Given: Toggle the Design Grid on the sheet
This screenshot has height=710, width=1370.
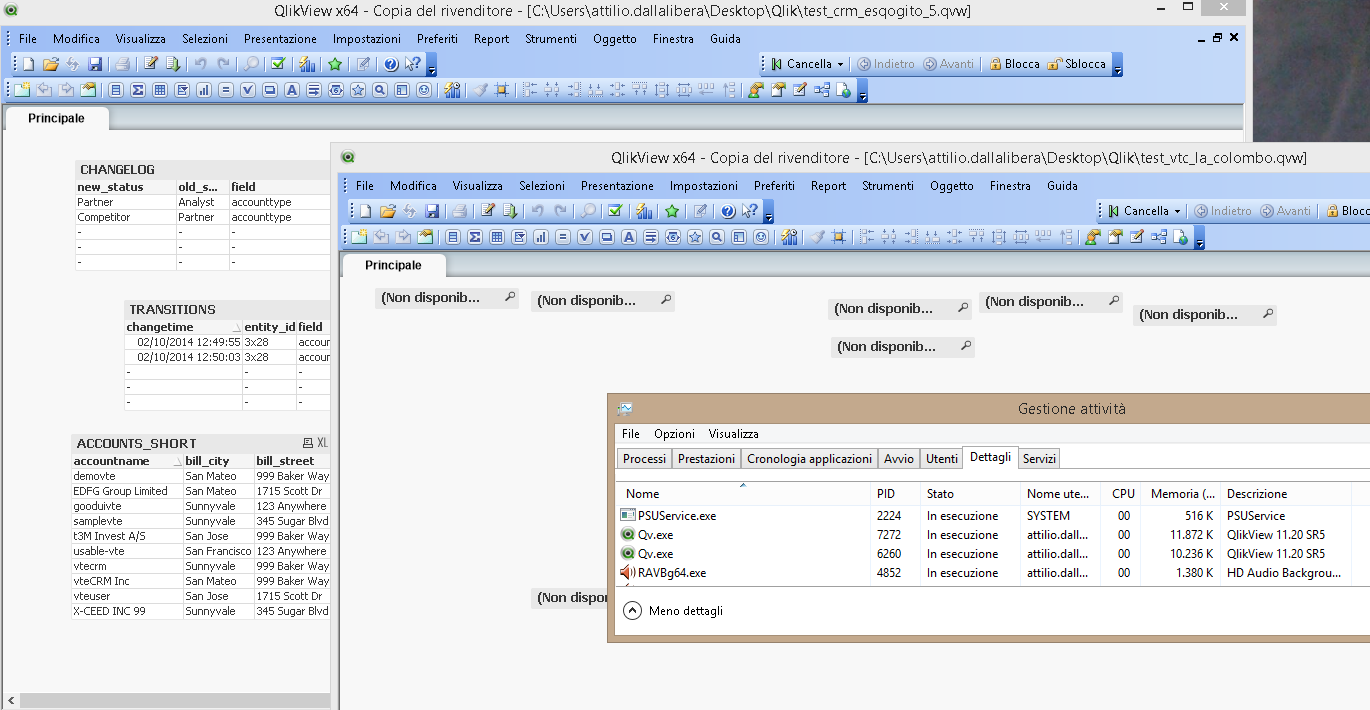Looking at the screenshot, I should coord(503,89).
